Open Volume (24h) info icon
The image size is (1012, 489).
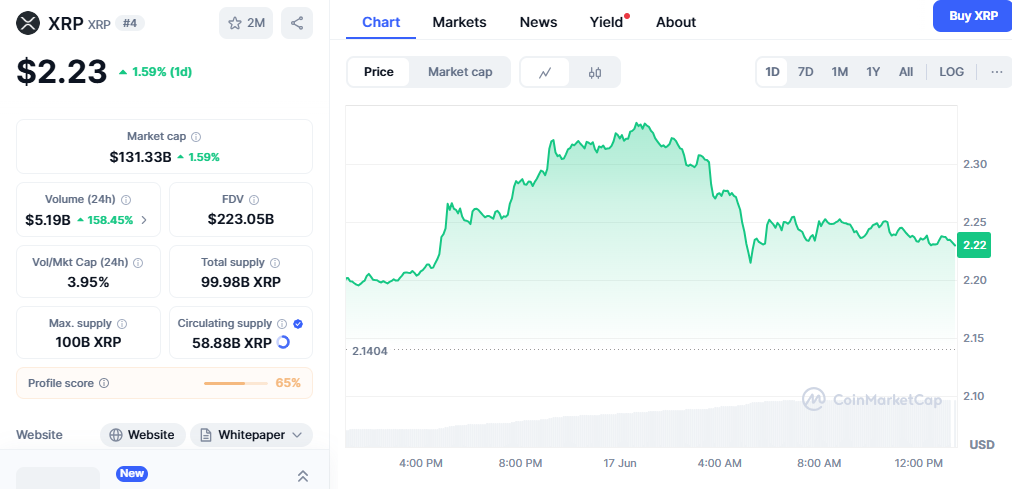[x=126, y=199]
